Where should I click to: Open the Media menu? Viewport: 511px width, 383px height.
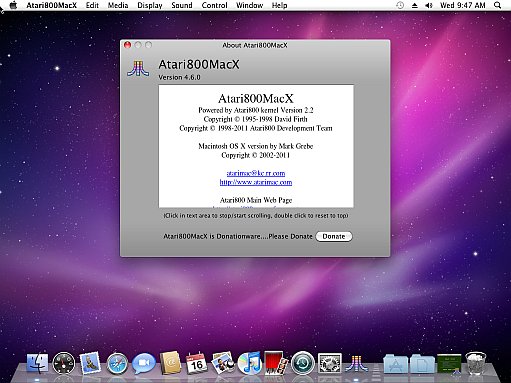118,5
